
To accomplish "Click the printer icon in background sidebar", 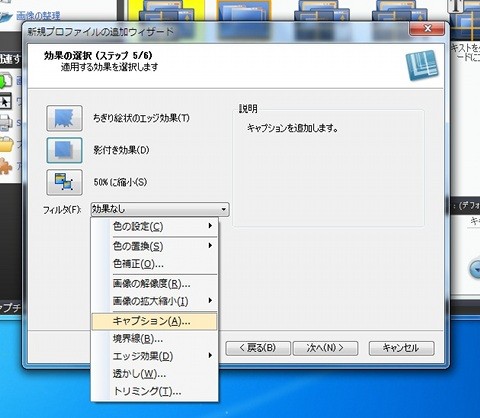I will [5, 122].
